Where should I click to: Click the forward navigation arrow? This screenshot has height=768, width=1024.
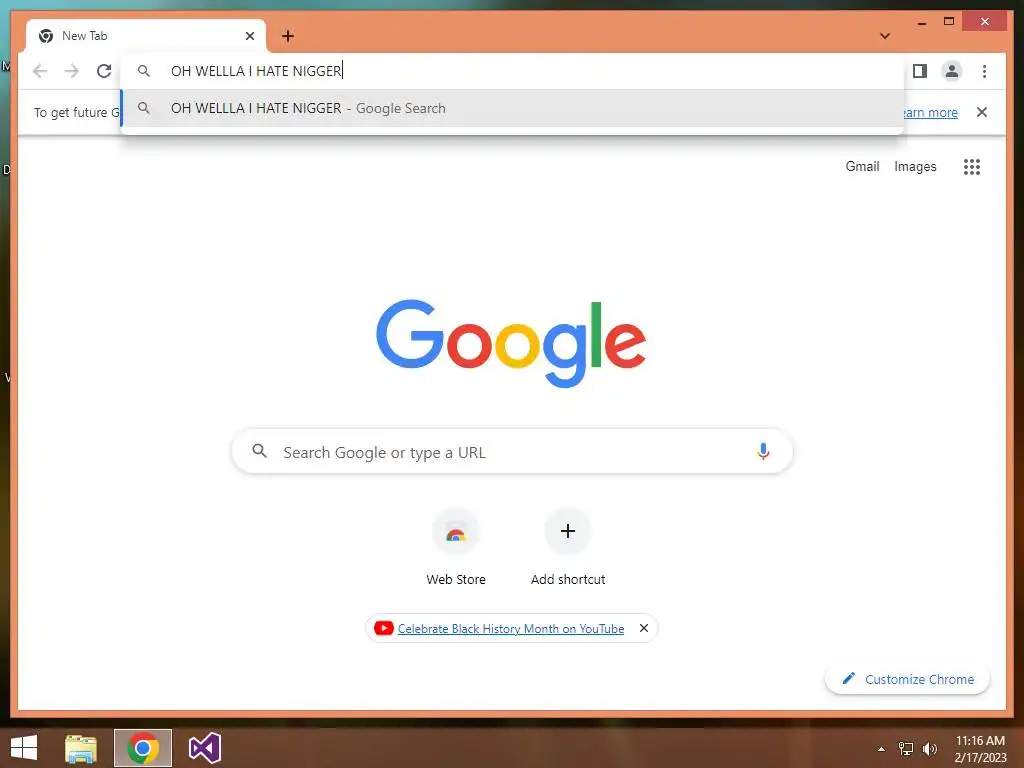(72, 71)
